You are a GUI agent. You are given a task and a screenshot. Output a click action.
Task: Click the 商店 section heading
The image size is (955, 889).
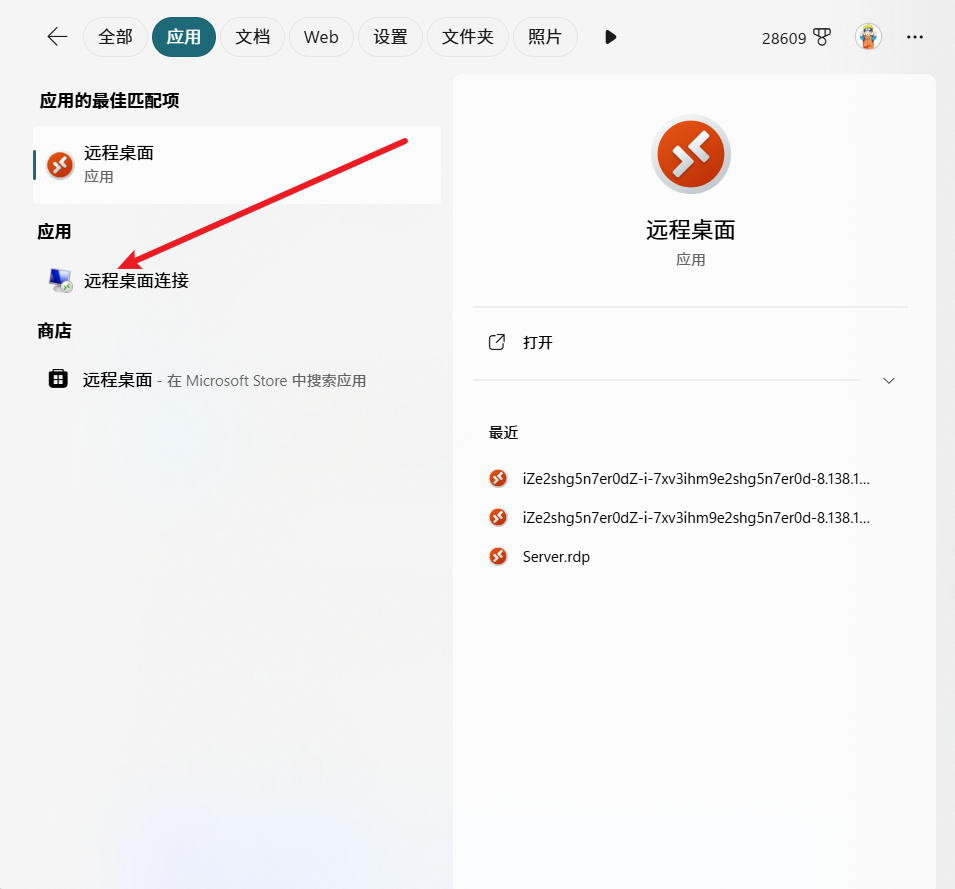coord(55,331)
